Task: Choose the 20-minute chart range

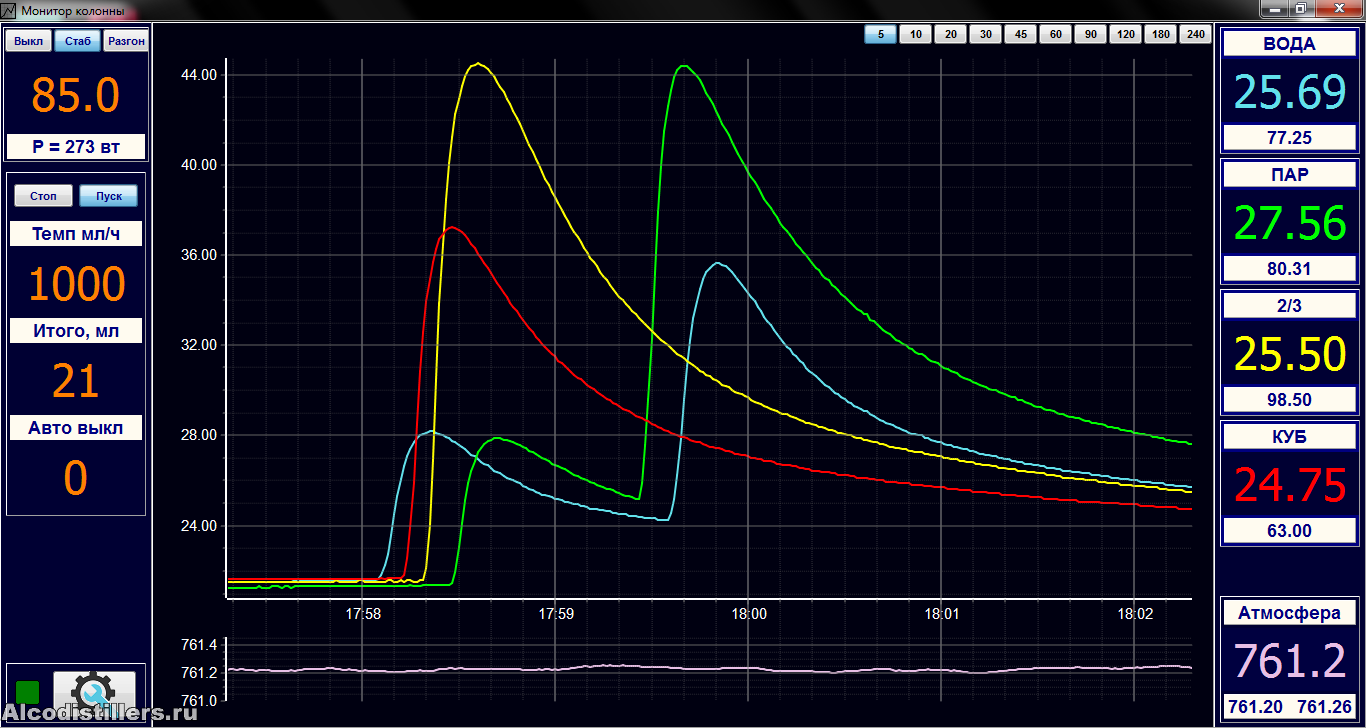Action: pos(950,35)
